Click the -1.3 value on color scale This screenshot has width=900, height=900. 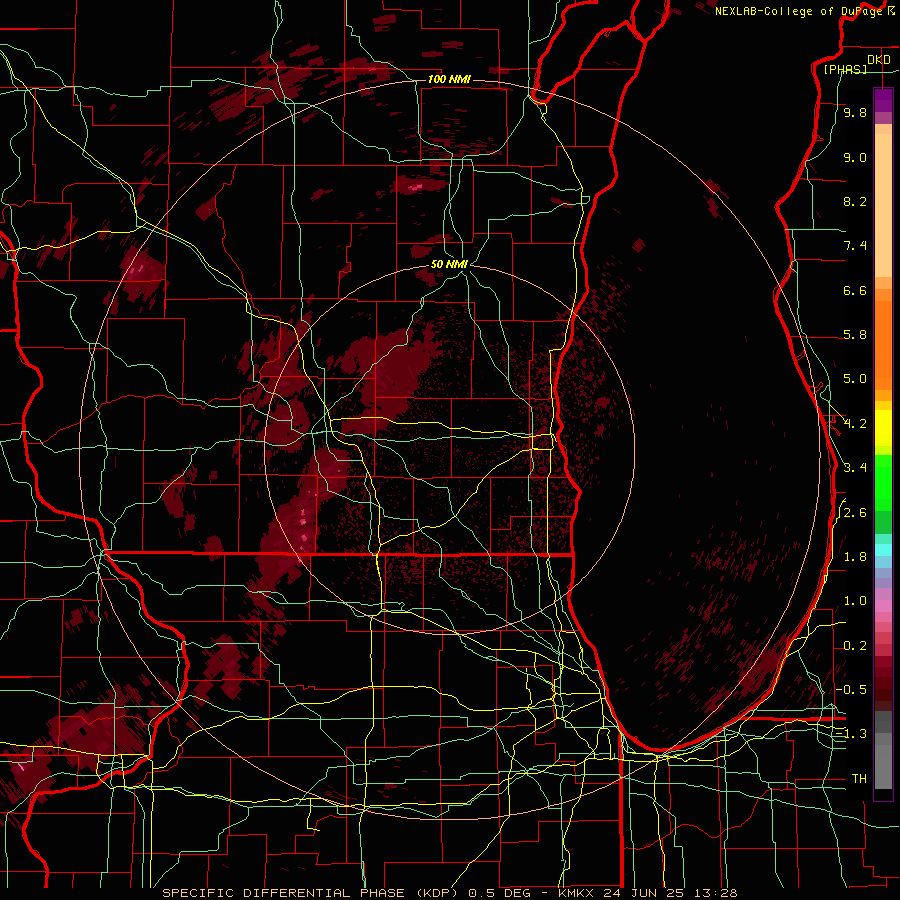852,734
